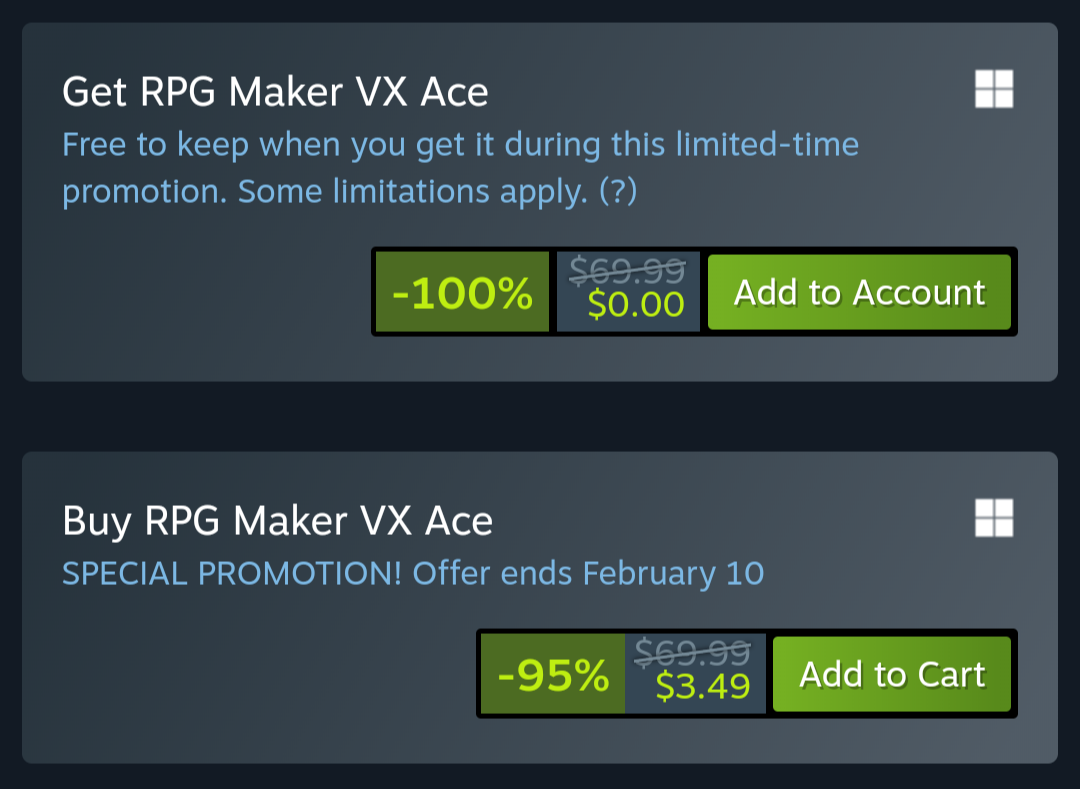Select the -100% discount badge
This screenshot has width=1080, height=789.
tap(462, 292)
